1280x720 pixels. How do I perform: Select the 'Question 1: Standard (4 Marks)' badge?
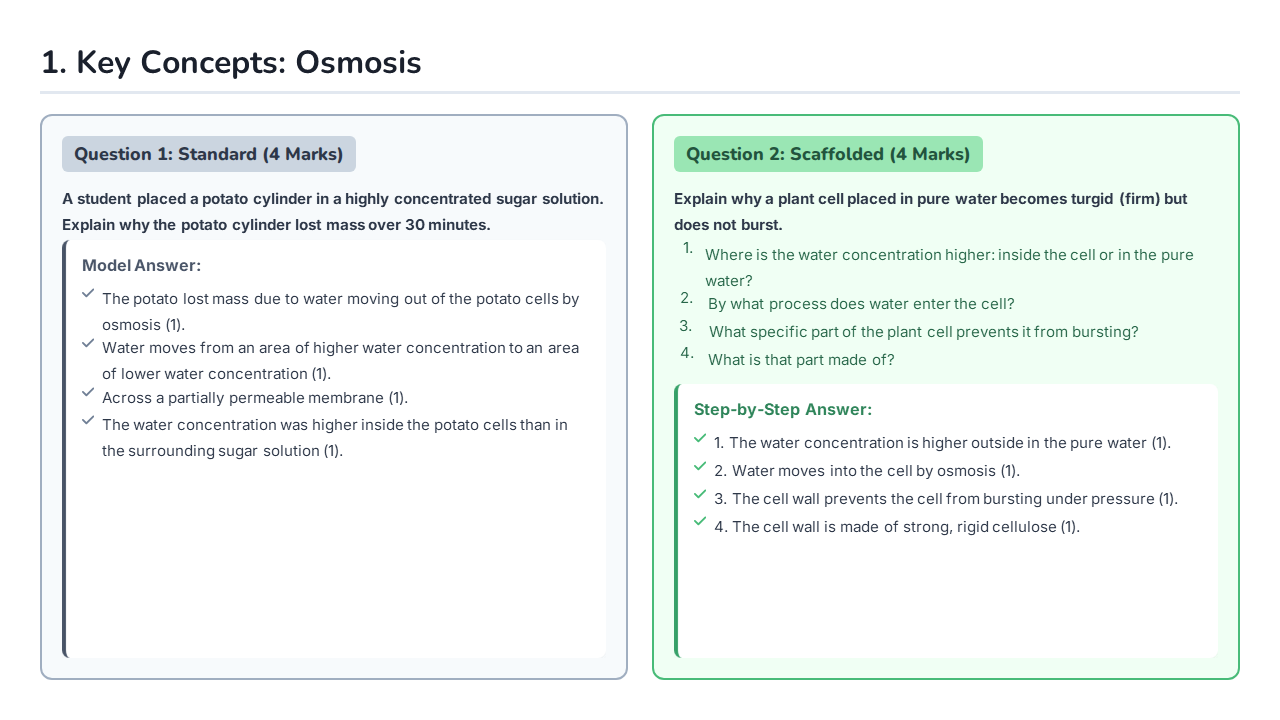209,154
